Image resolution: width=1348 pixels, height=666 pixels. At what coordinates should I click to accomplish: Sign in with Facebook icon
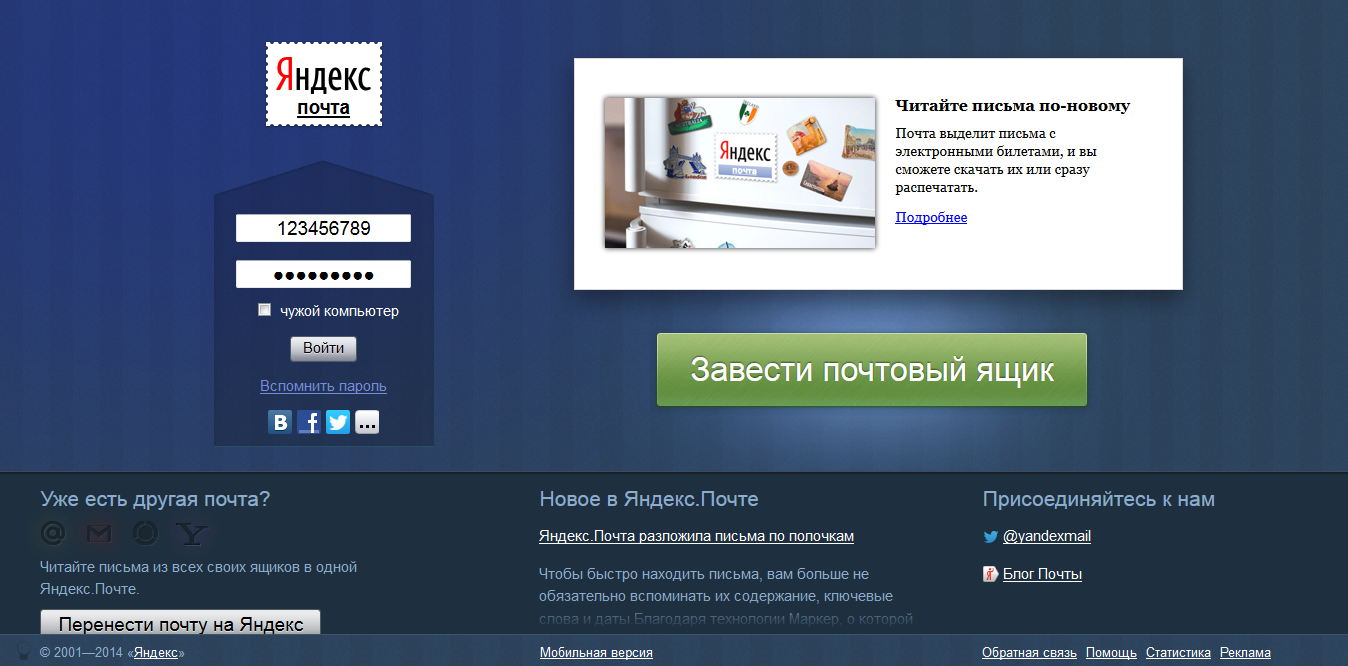click(x=309, y=422)
